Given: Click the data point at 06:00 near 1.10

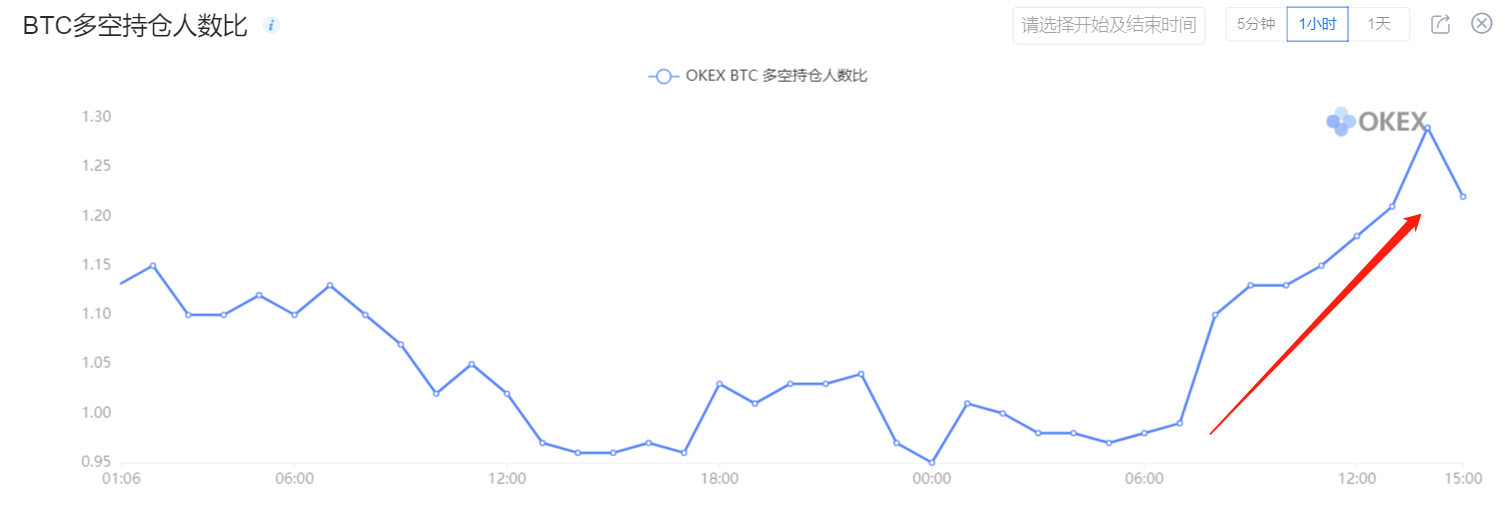Looking at the screenshot, I should tap(294, 315).
